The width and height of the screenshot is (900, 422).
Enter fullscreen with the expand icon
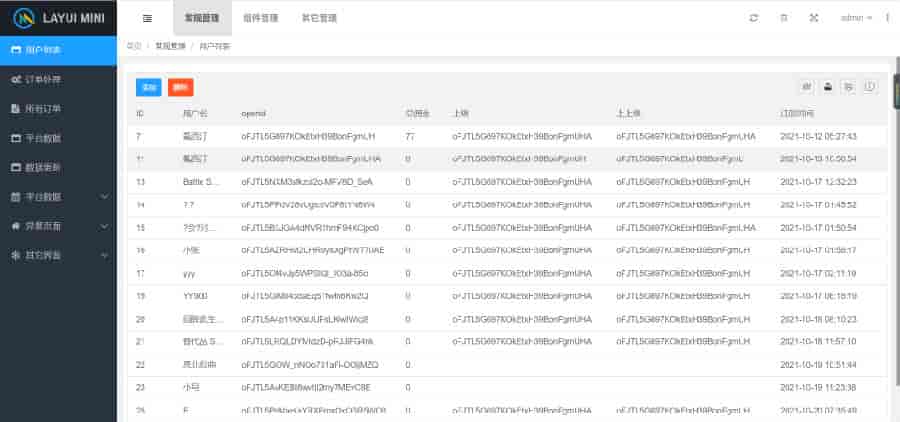813,18
